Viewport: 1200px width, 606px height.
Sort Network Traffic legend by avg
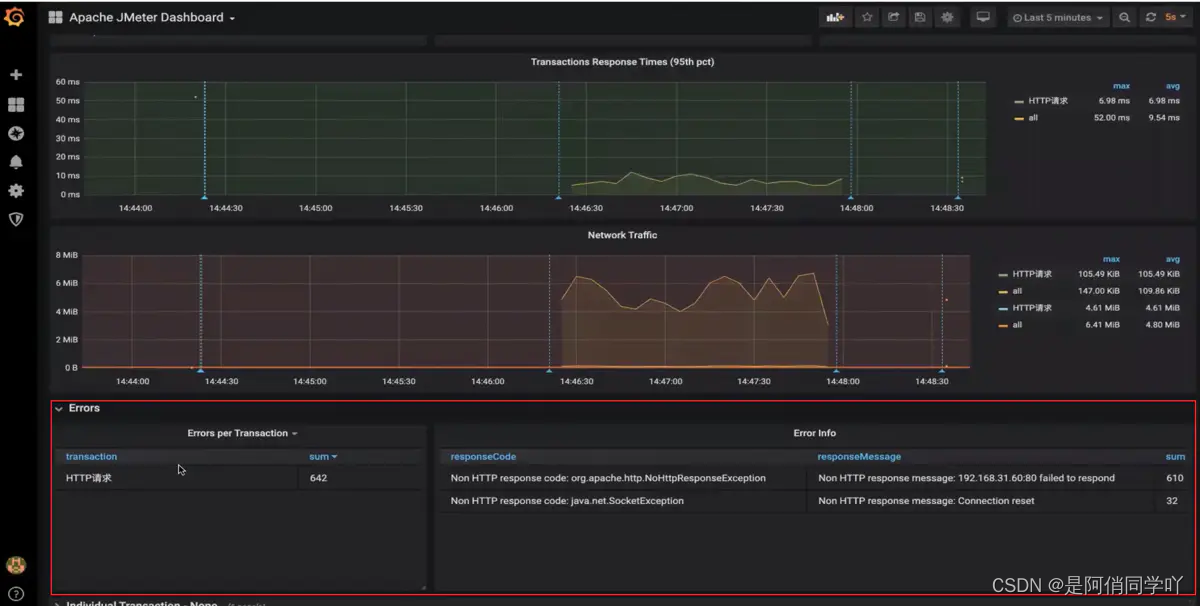1173,259
